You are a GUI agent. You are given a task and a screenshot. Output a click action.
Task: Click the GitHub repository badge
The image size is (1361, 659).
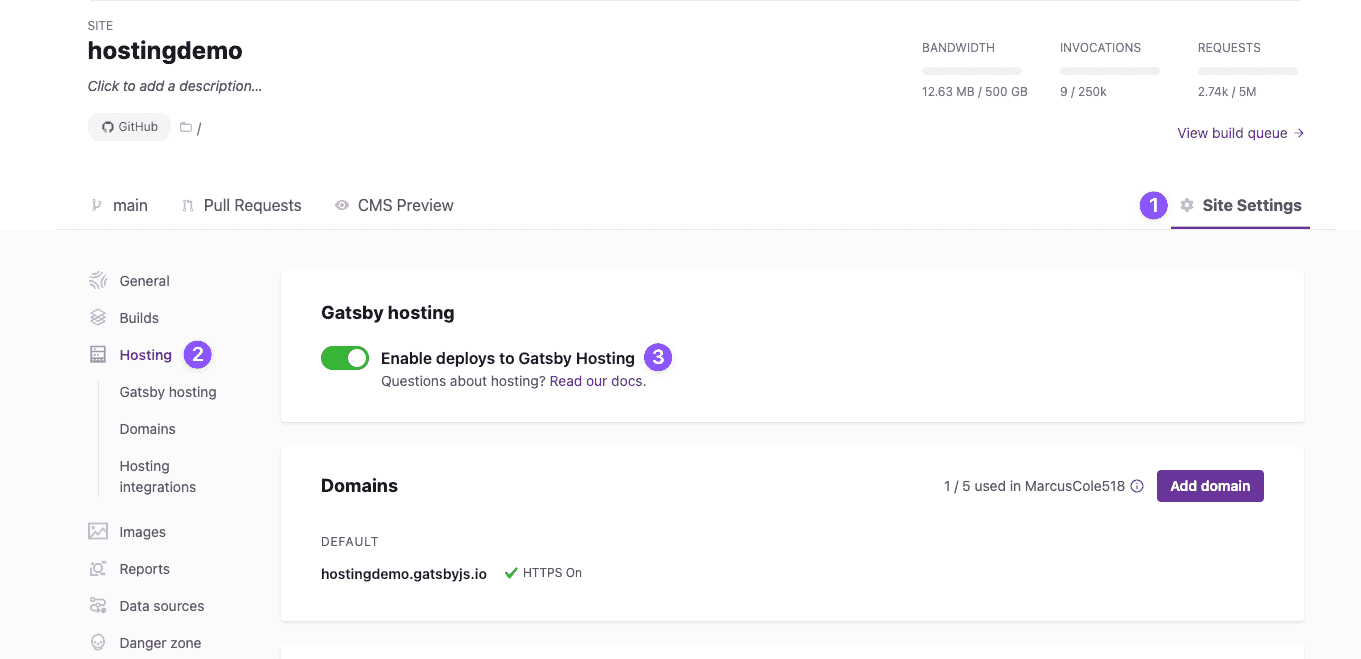click(x=129, y=127)
